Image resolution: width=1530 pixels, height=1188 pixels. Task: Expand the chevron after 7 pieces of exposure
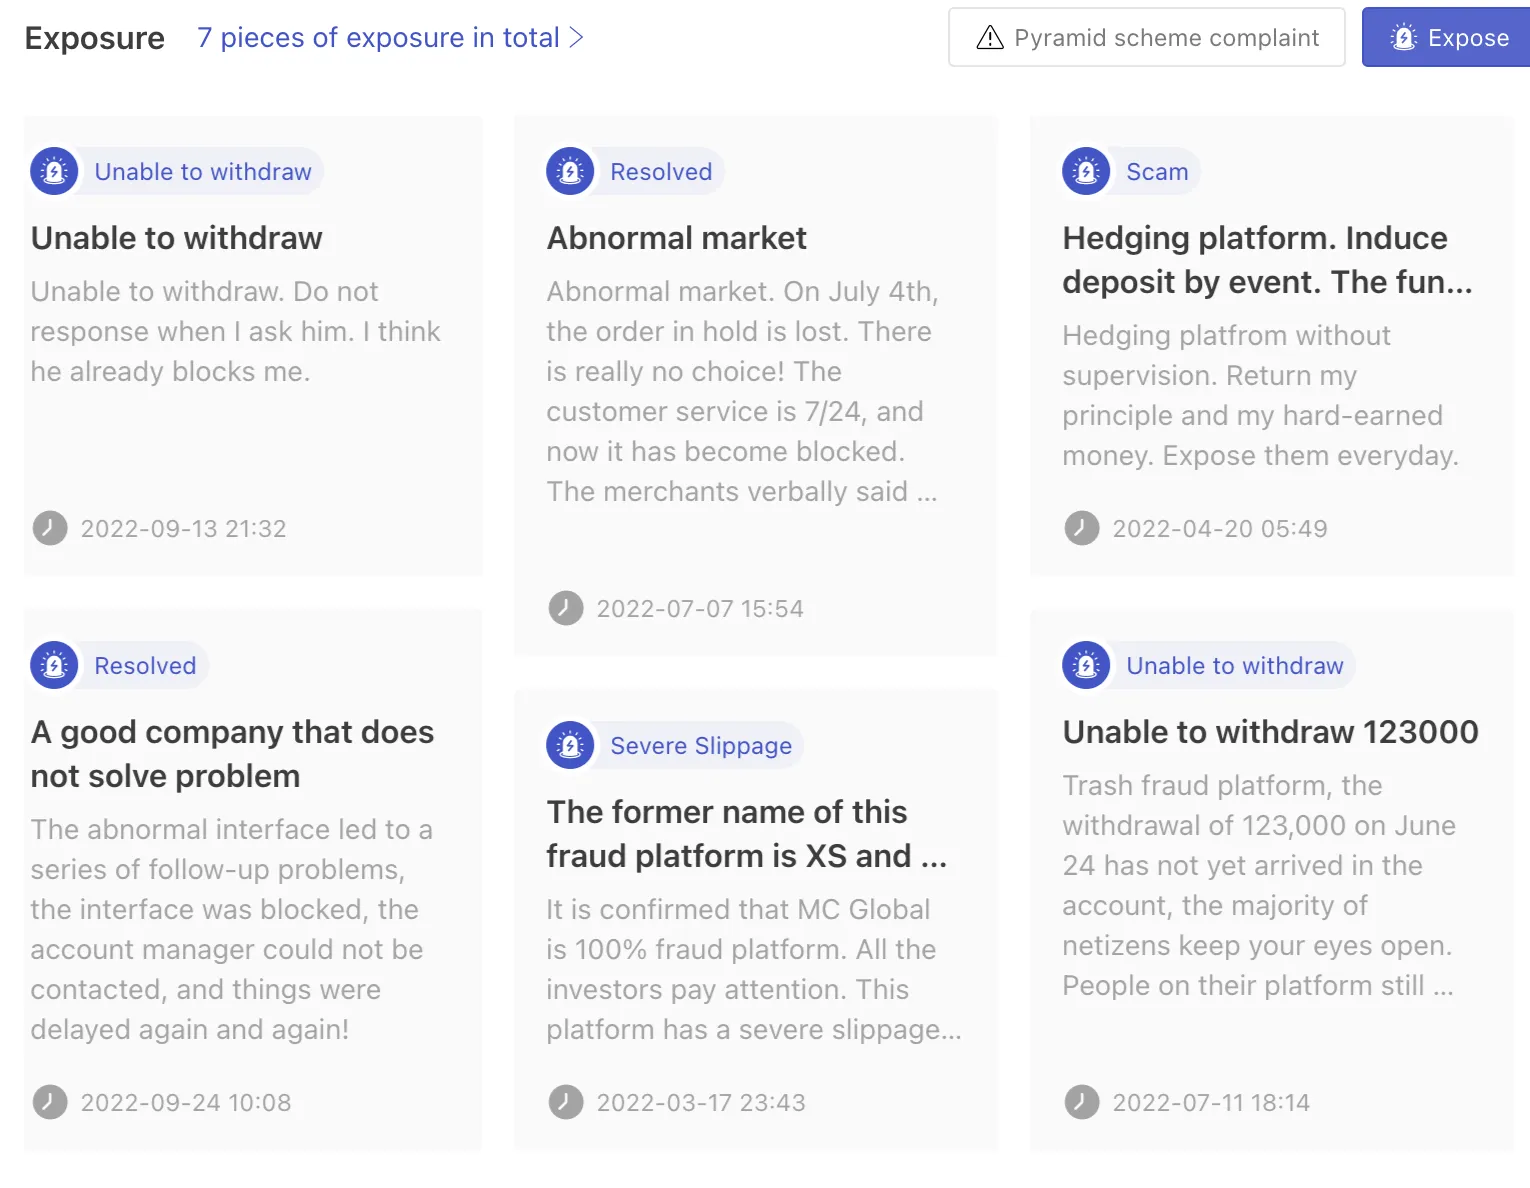(x=576, y=38)
